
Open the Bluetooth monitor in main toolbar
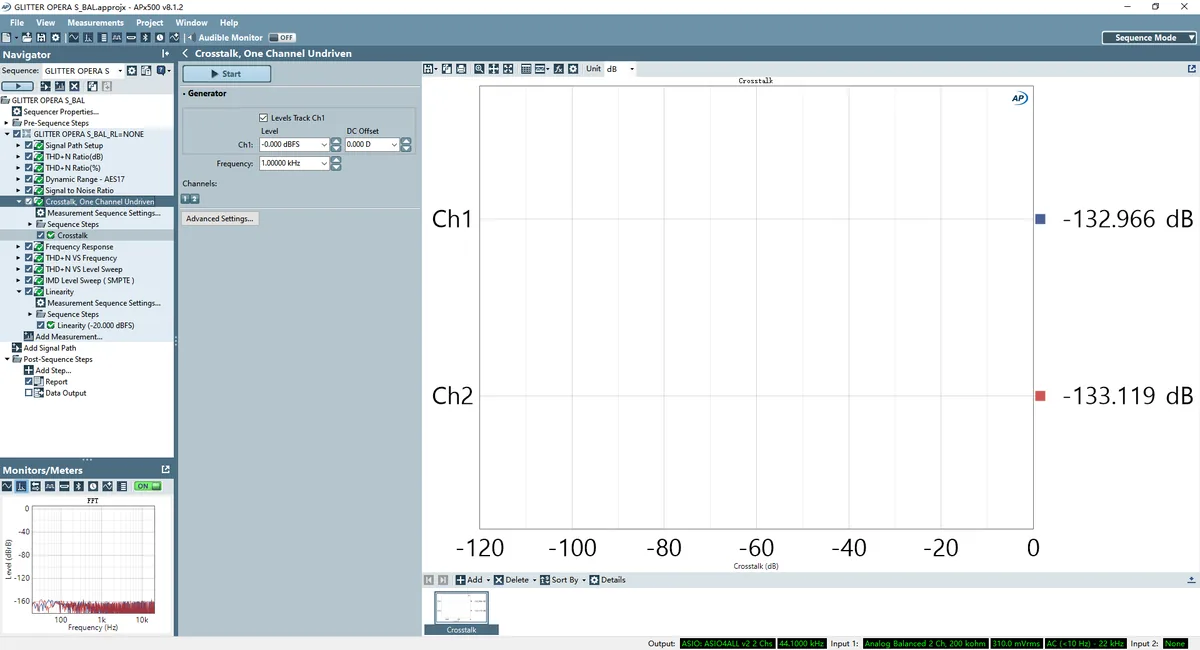point(145,37)
